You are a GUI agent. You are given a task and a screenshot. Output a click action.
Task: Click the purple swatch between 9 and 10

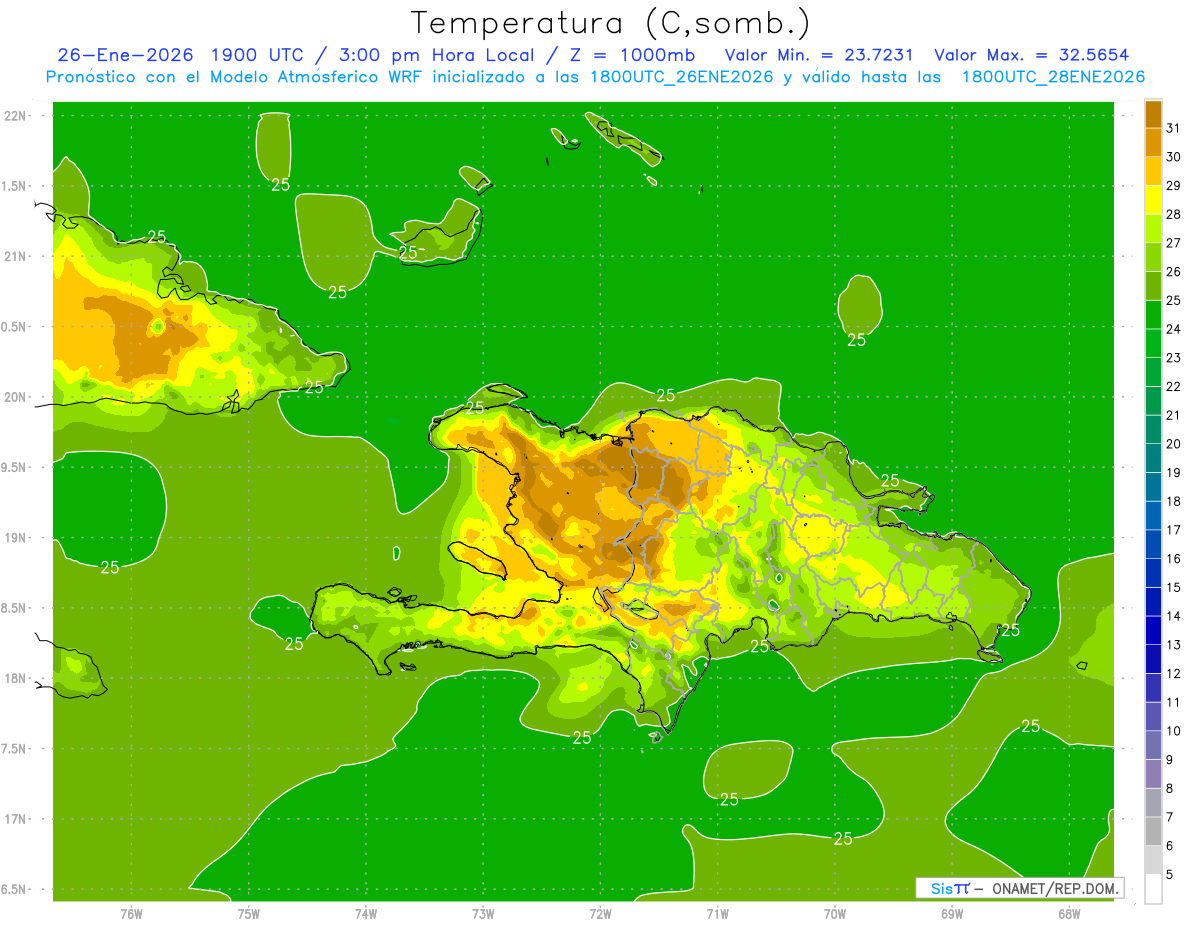1153,746
